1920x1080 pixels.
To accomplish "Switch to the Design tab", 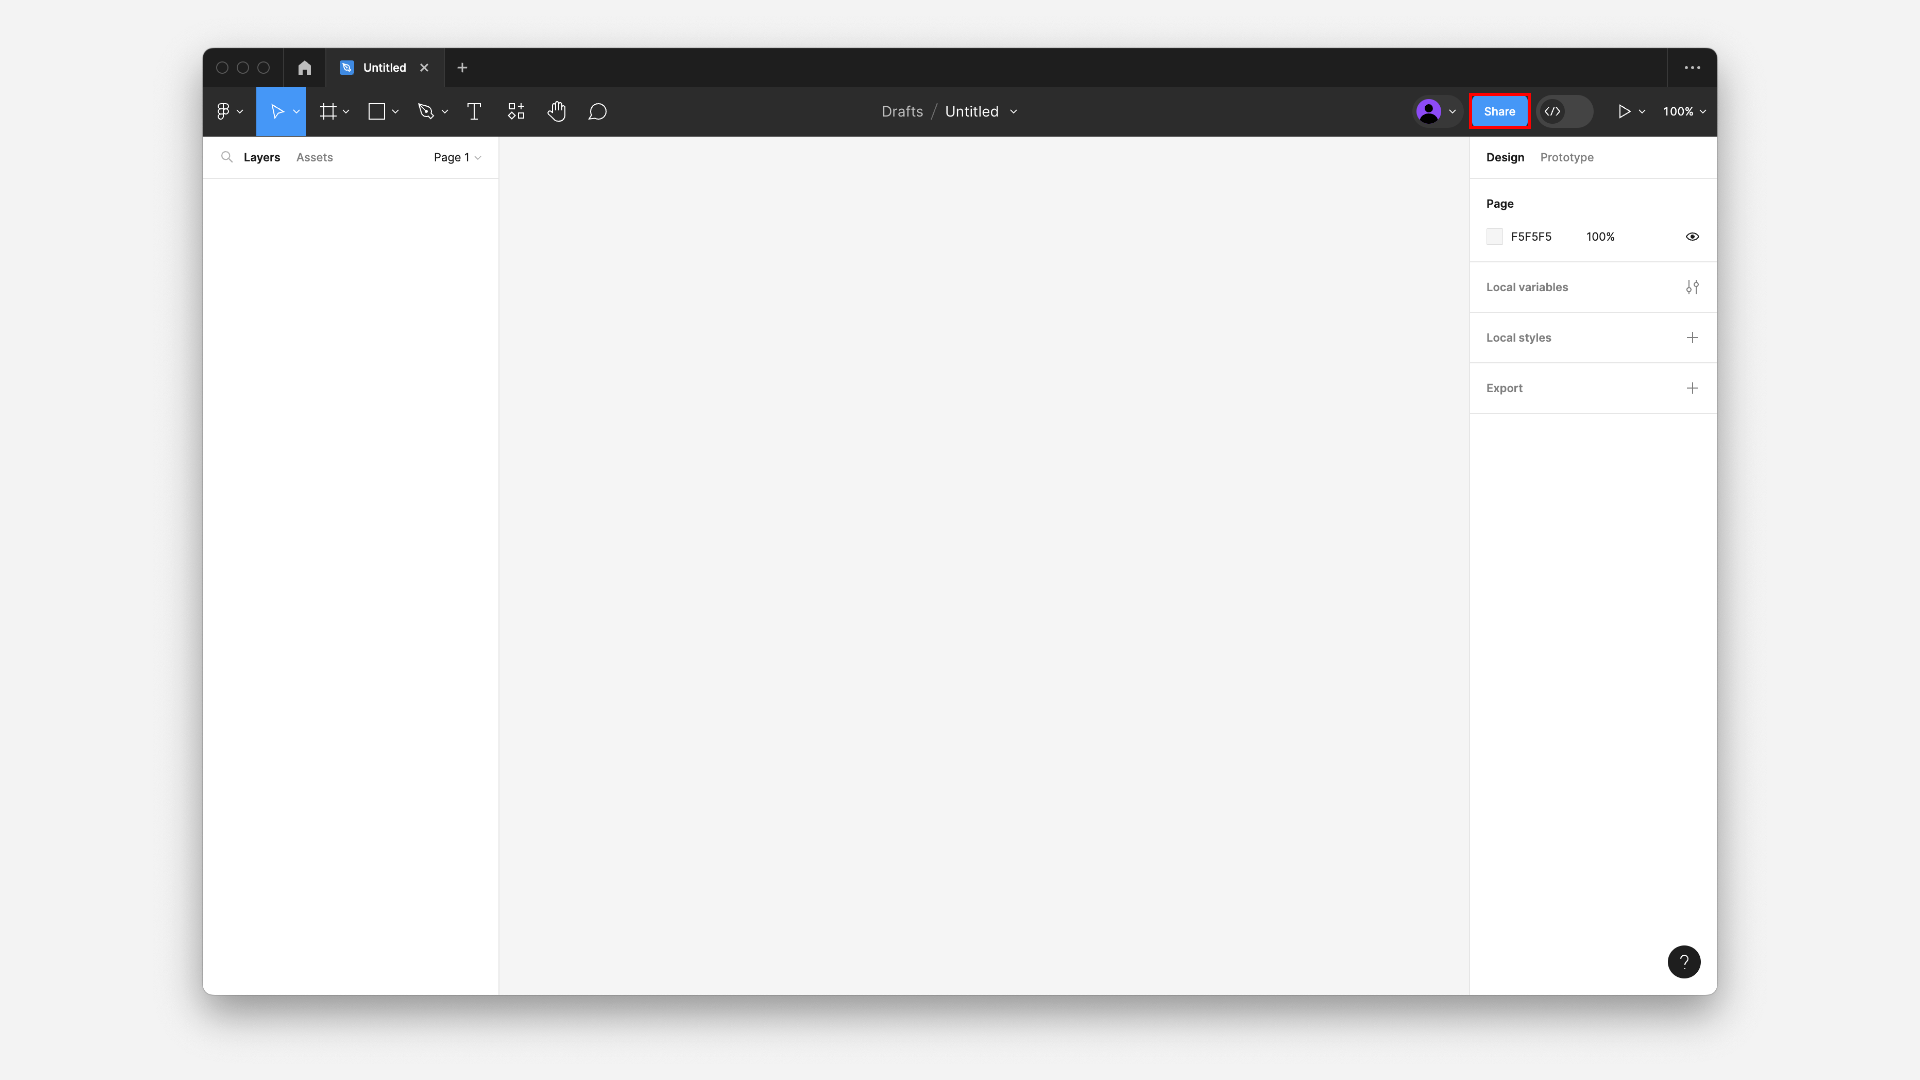I will pyautogui.click(x=1505, y=157).
